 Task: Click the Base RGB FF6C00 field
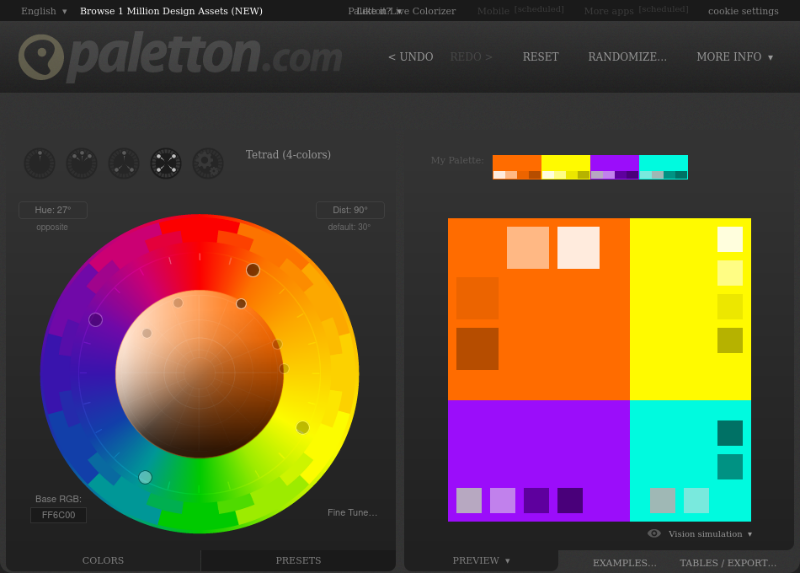coord(58,515)
